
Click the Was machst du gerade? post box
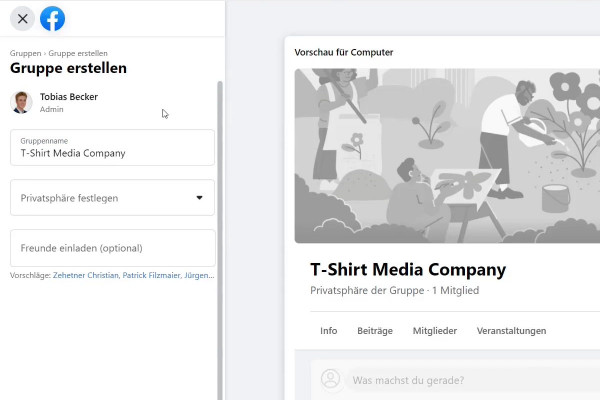click(473, 380)
